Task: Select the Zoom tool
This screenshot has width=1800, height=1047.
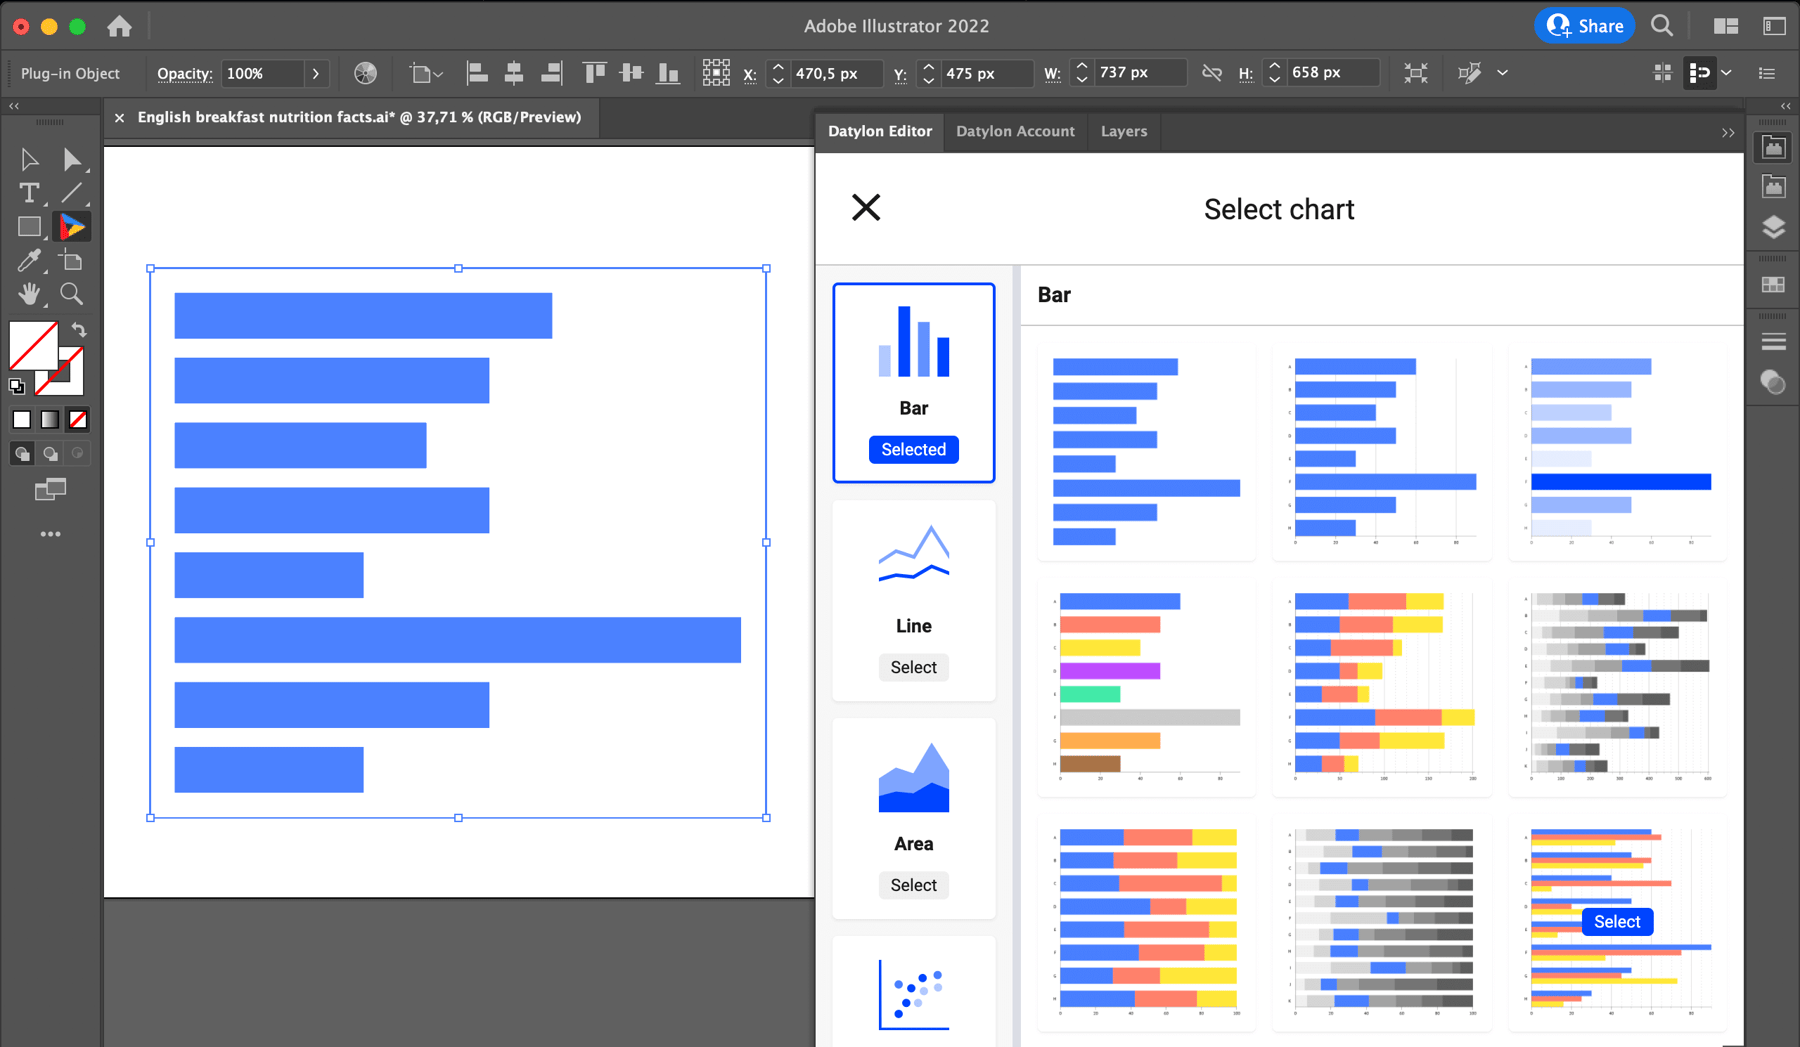Action: 71,293
